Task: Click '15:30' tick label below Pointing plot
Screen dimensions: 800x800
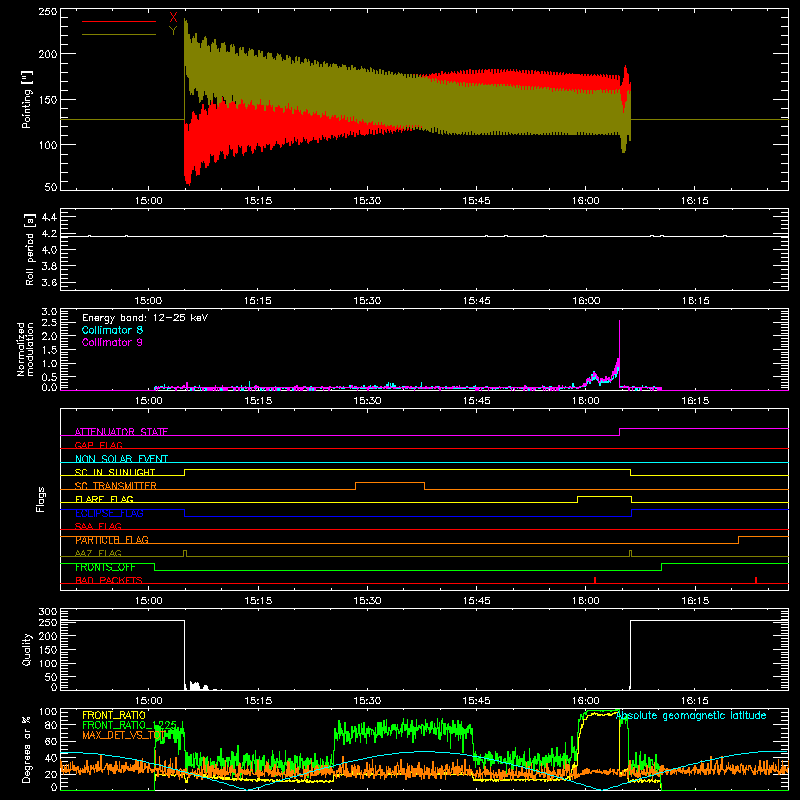Action: pos(367,201)
